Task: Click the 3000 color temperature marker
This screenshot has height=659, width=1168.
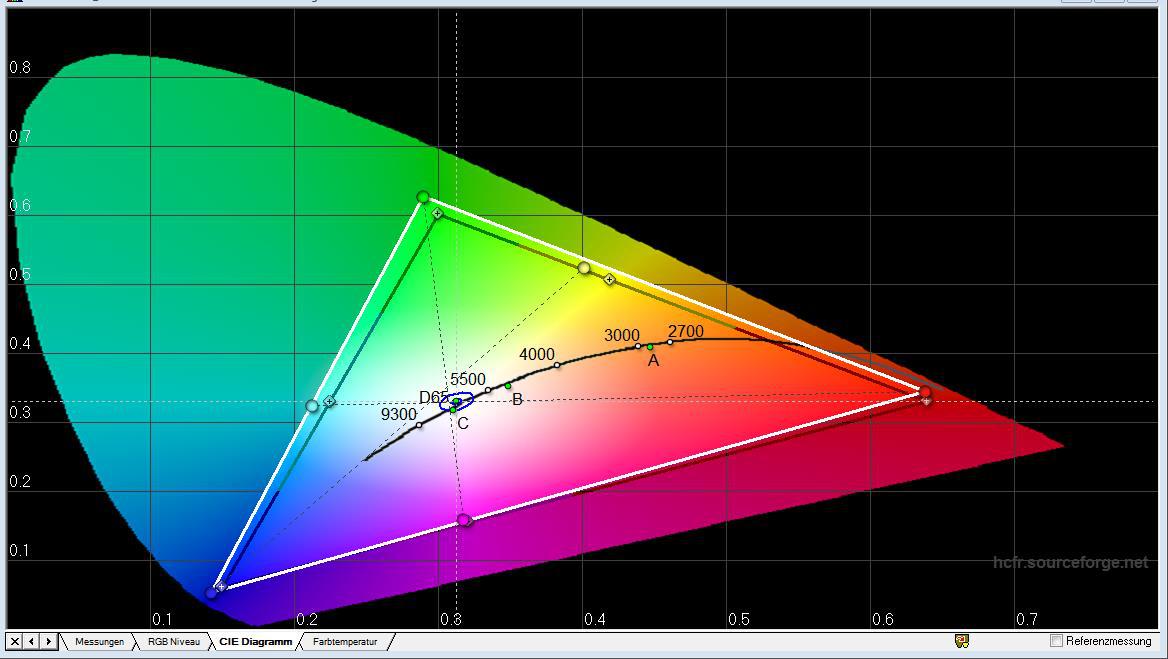Action: click(638, 346)
